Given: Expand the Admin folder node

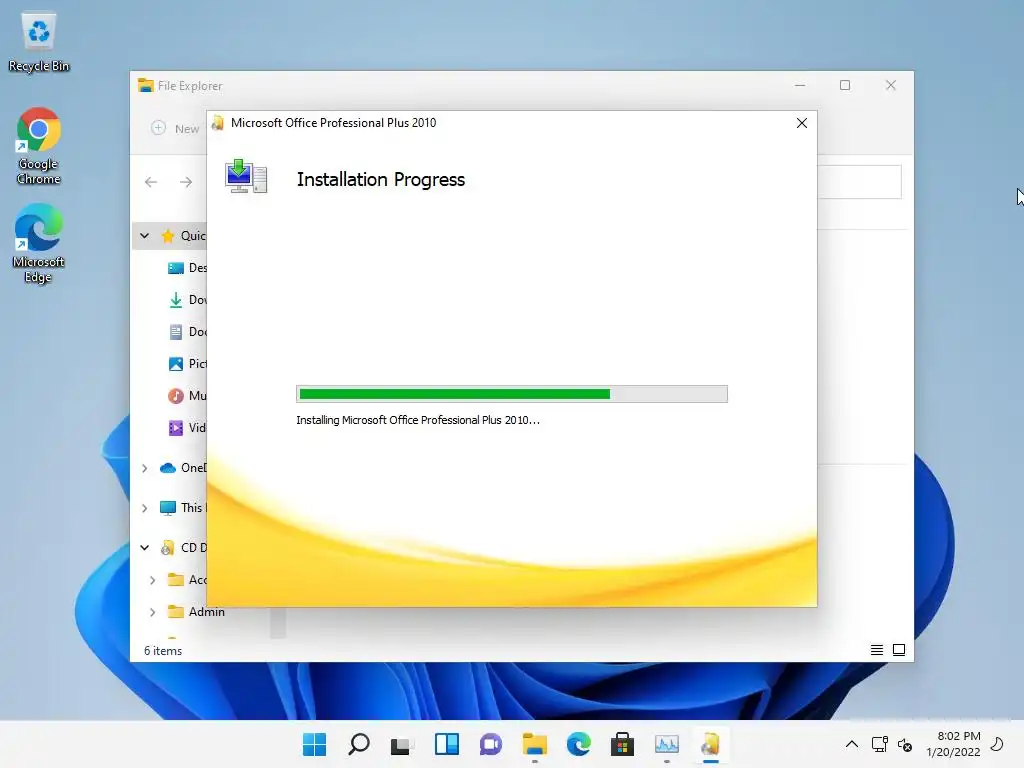Looking at the screenshot, I should (152, 612).
